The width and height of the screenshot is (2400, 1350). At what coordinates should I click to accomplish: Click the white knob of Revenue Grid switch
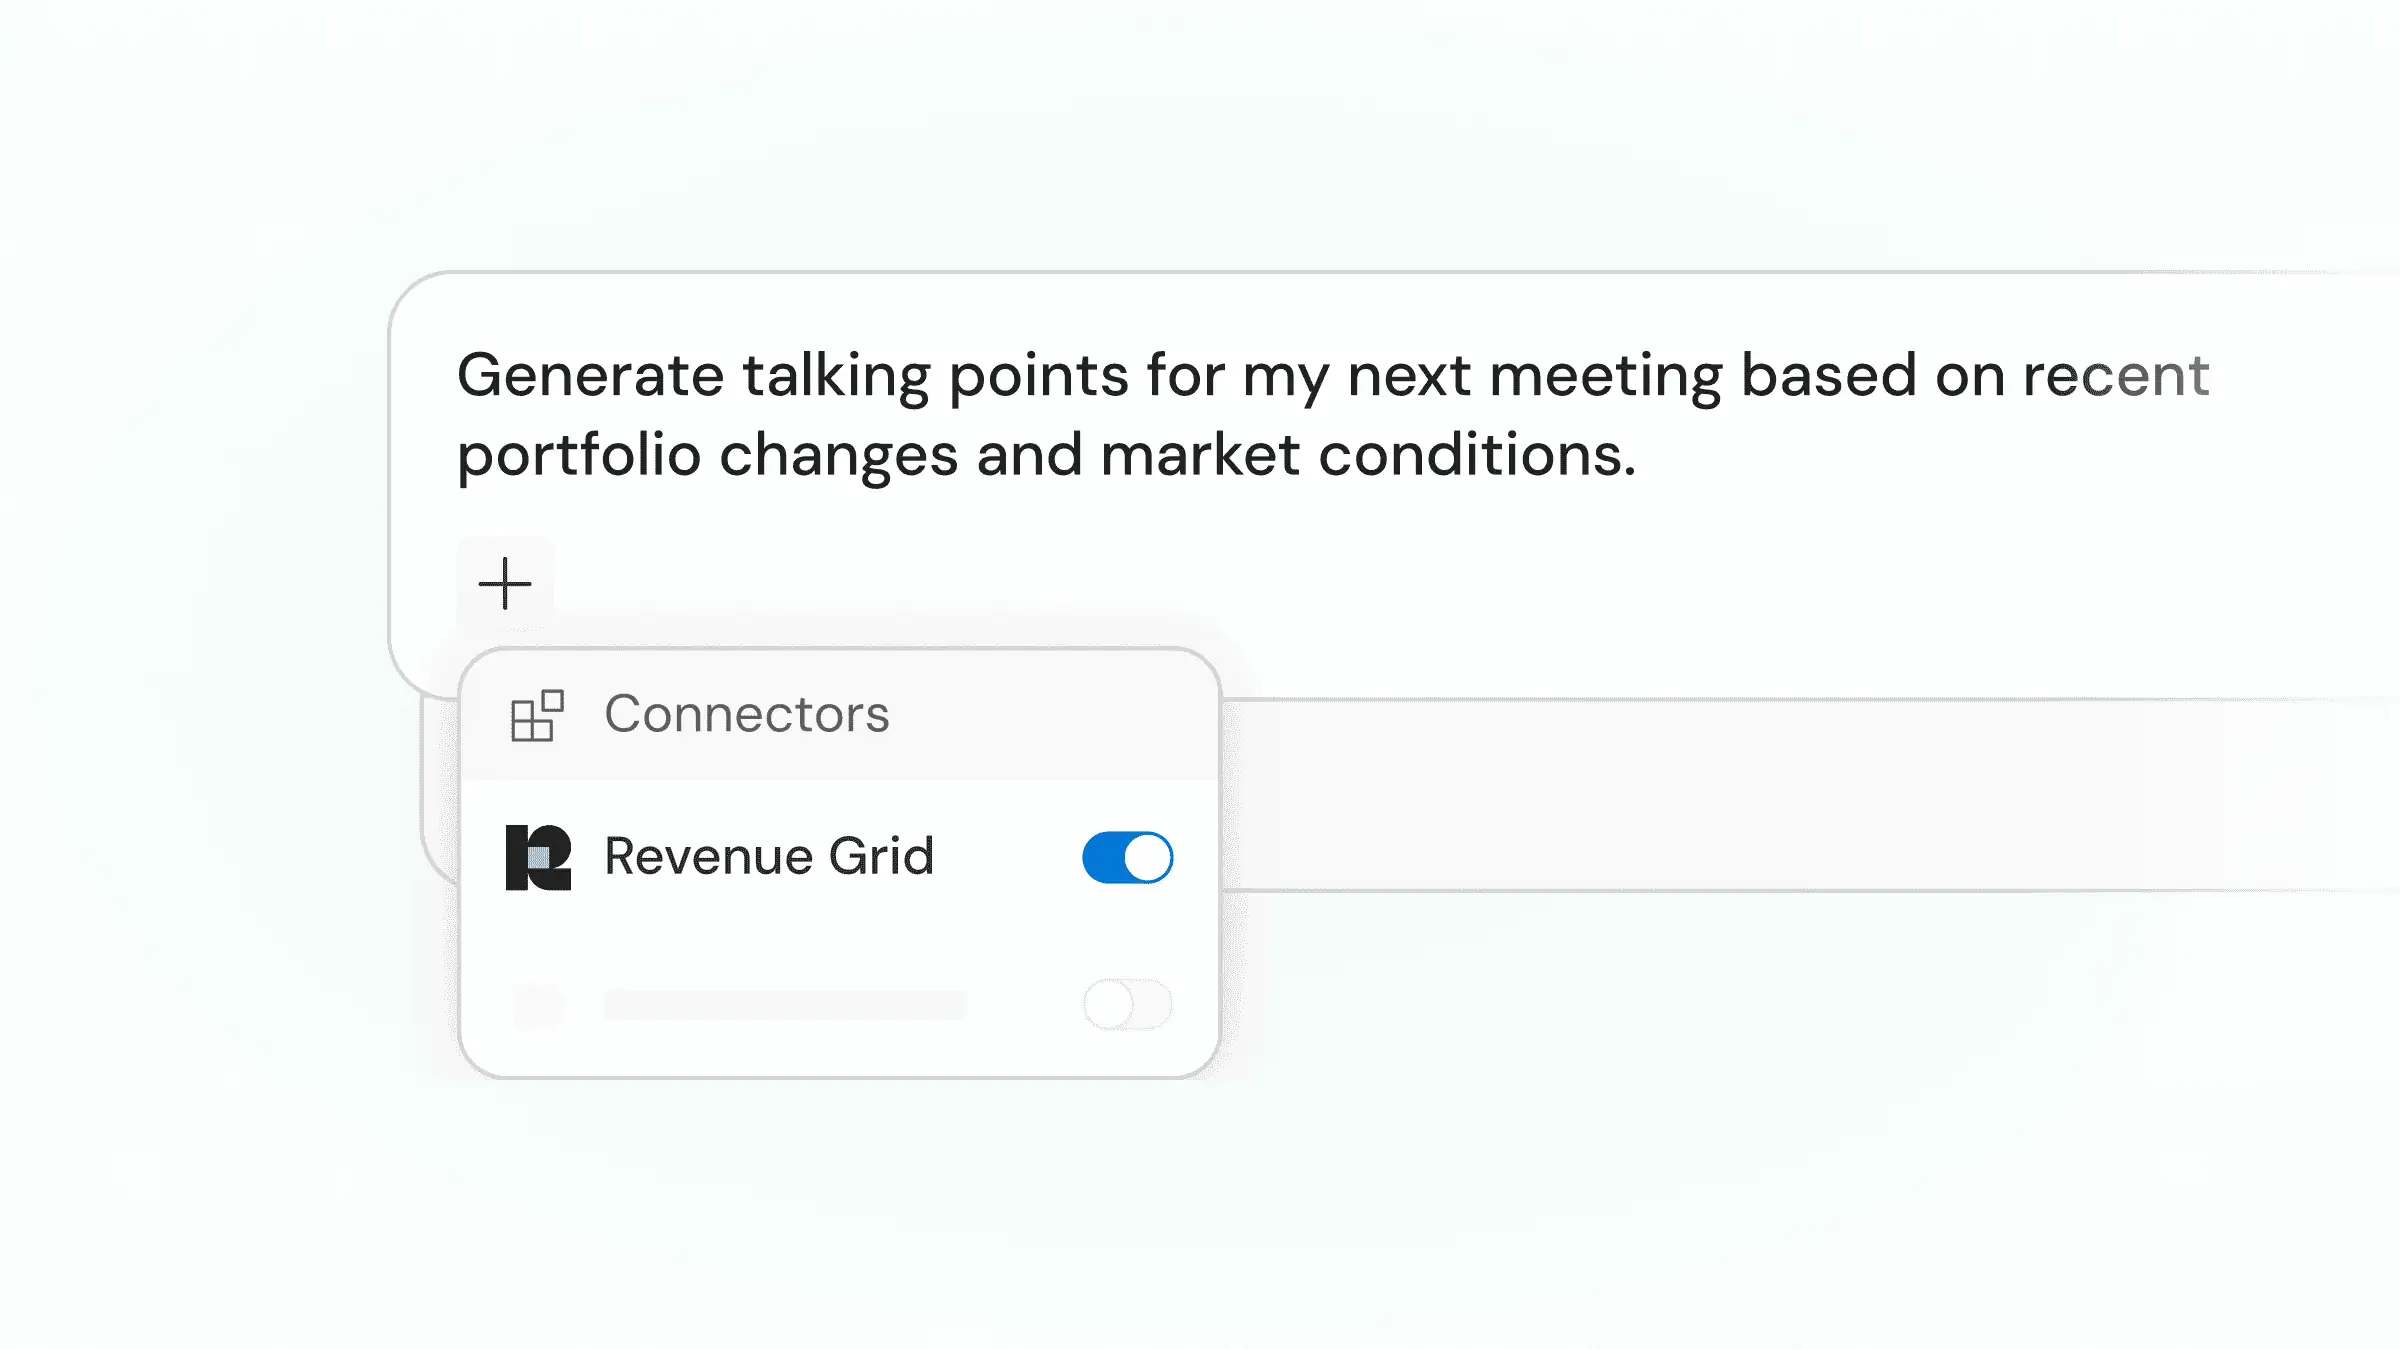click(1147, 857)
